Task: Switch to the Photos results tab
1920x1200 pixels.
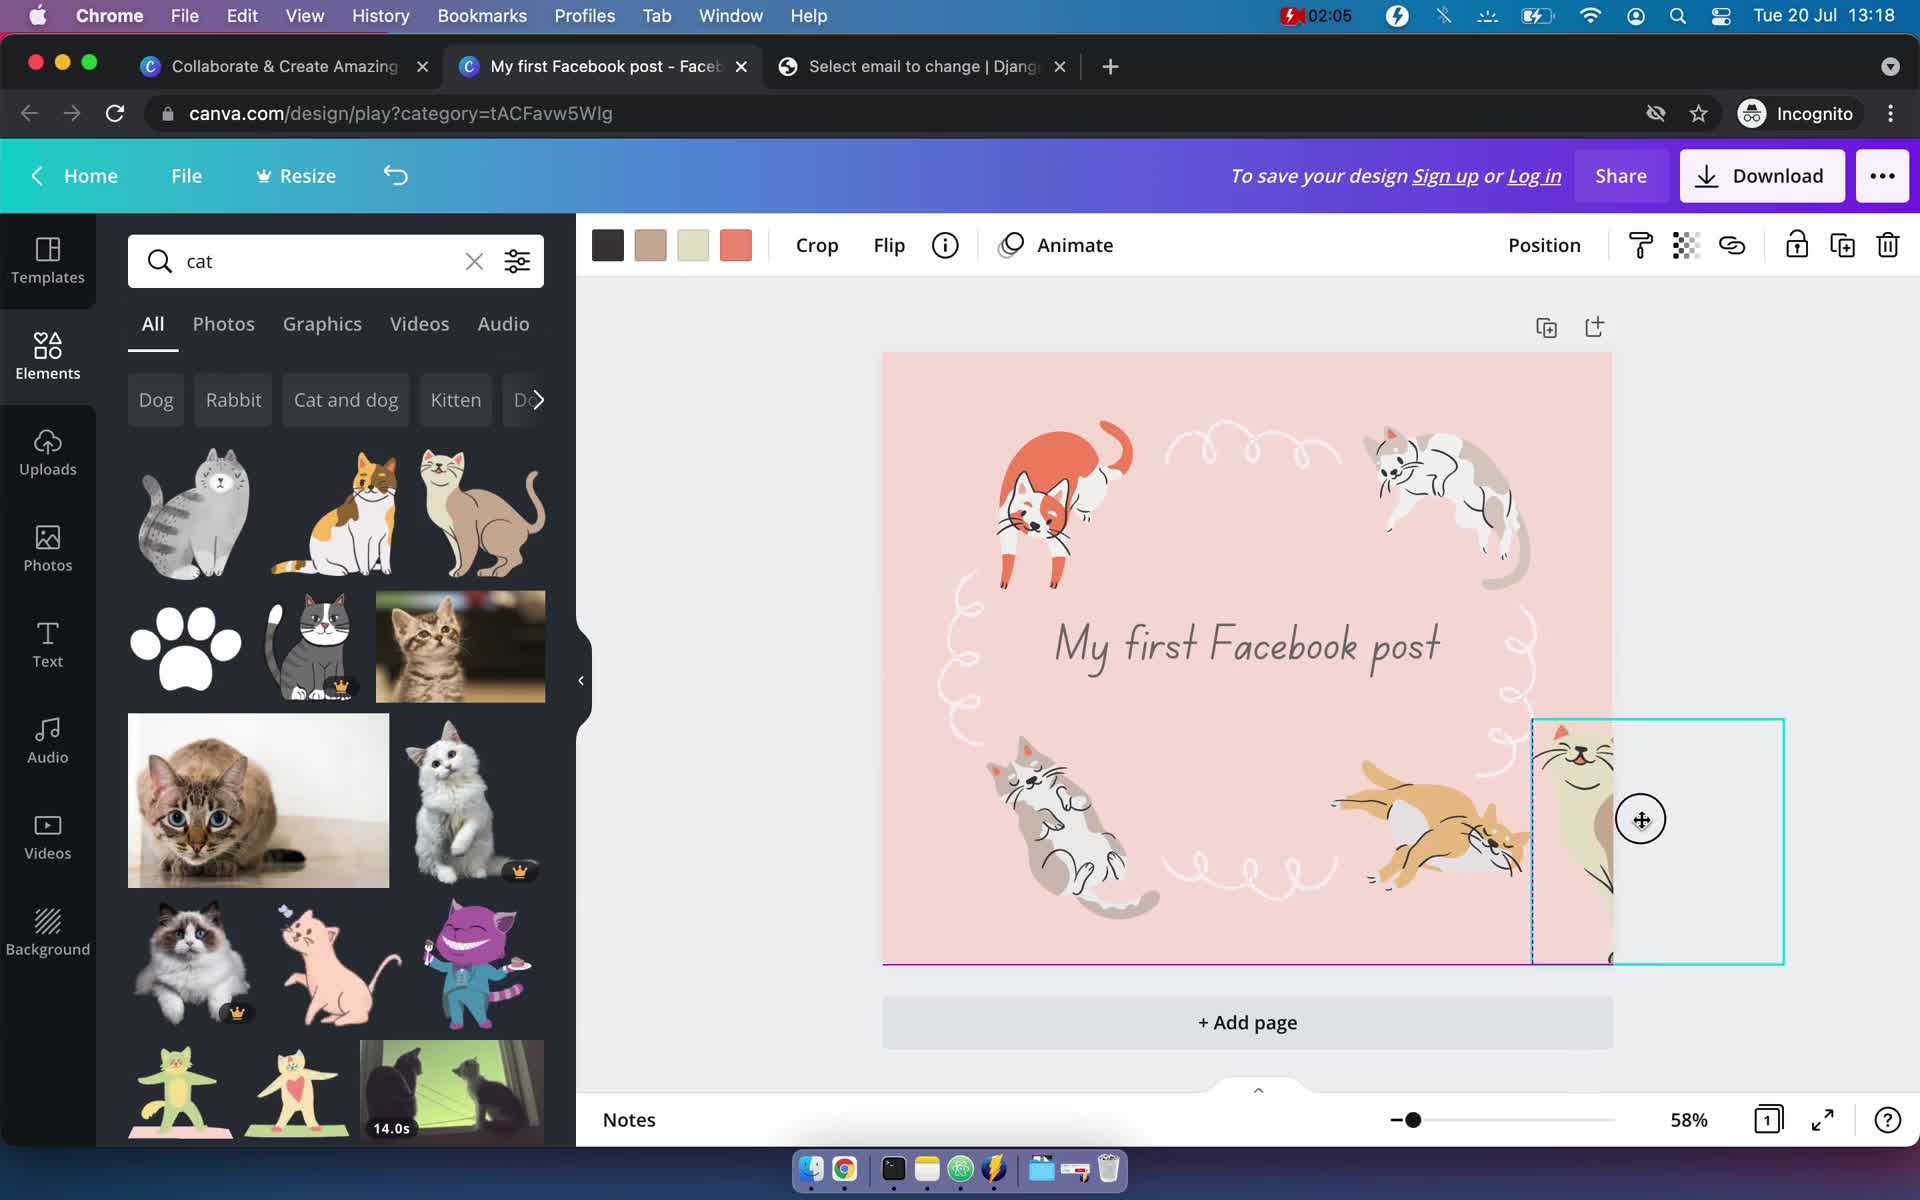Action: coord(223,324)
